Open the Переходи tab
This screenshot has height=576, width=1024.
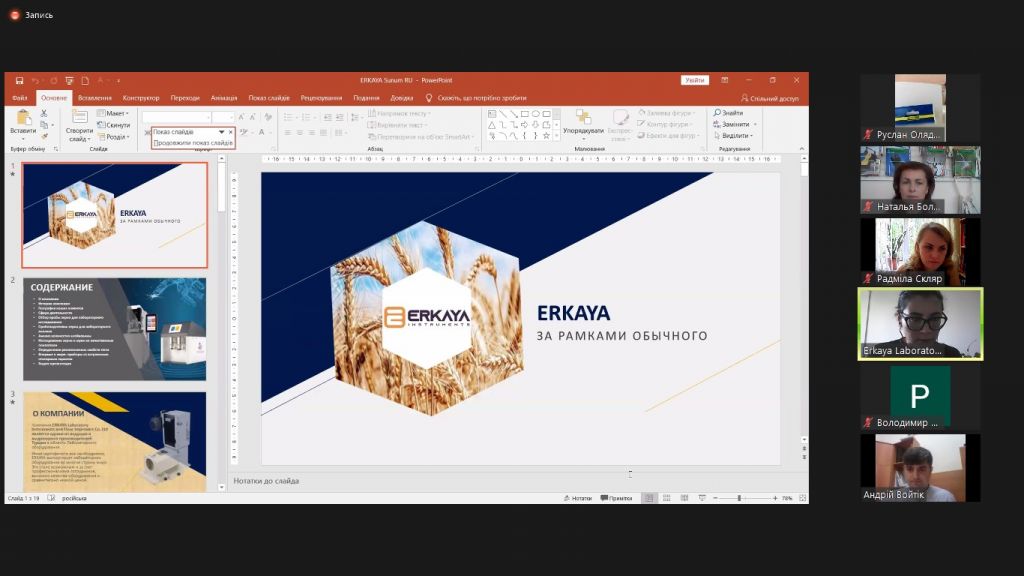[x=185, y=98]
